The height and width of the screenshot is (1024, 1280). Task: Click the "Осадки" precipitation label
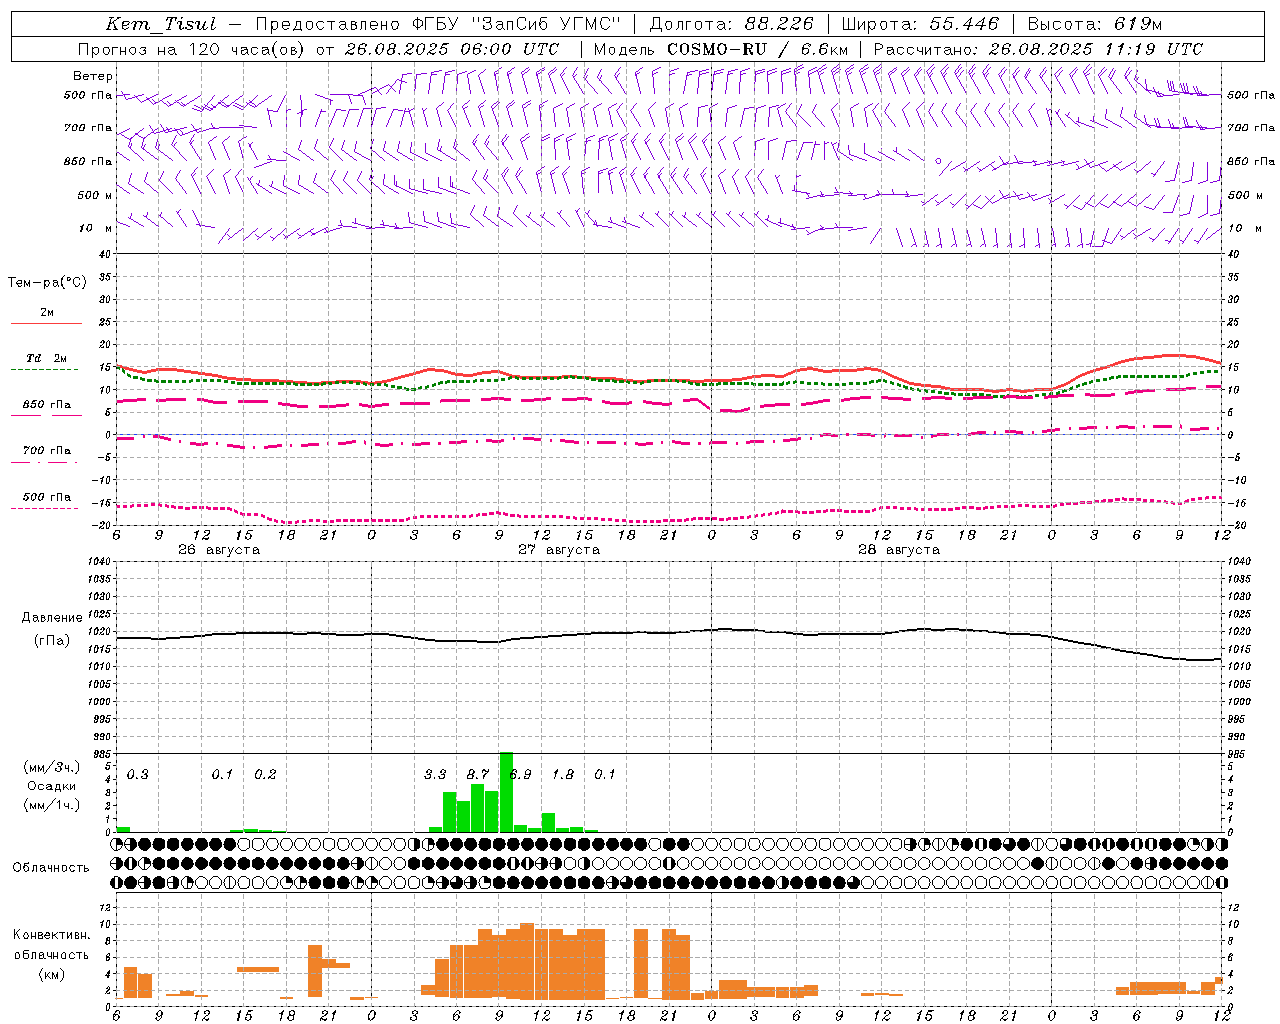[51, 786]
